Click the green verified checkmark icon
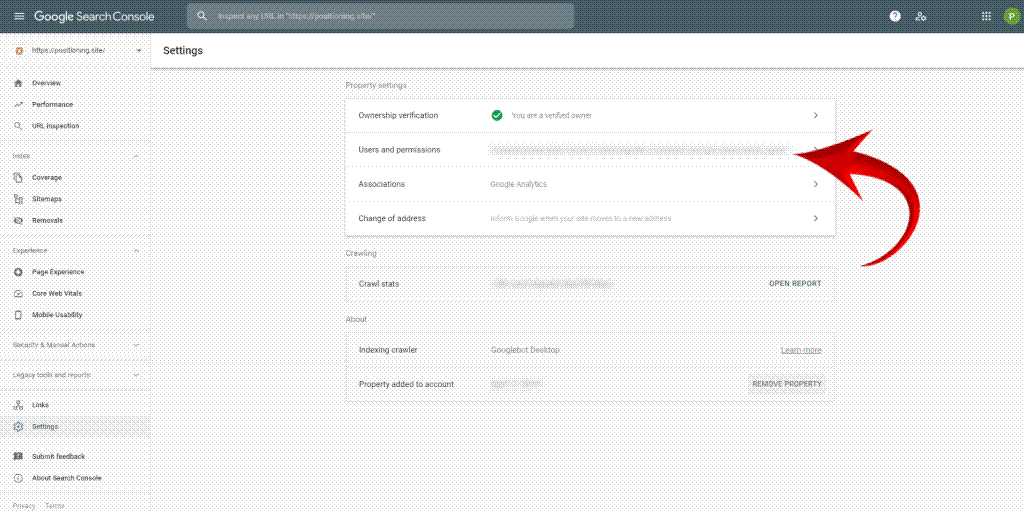This screenshot has height=512, width=1024. pos(497,116)
